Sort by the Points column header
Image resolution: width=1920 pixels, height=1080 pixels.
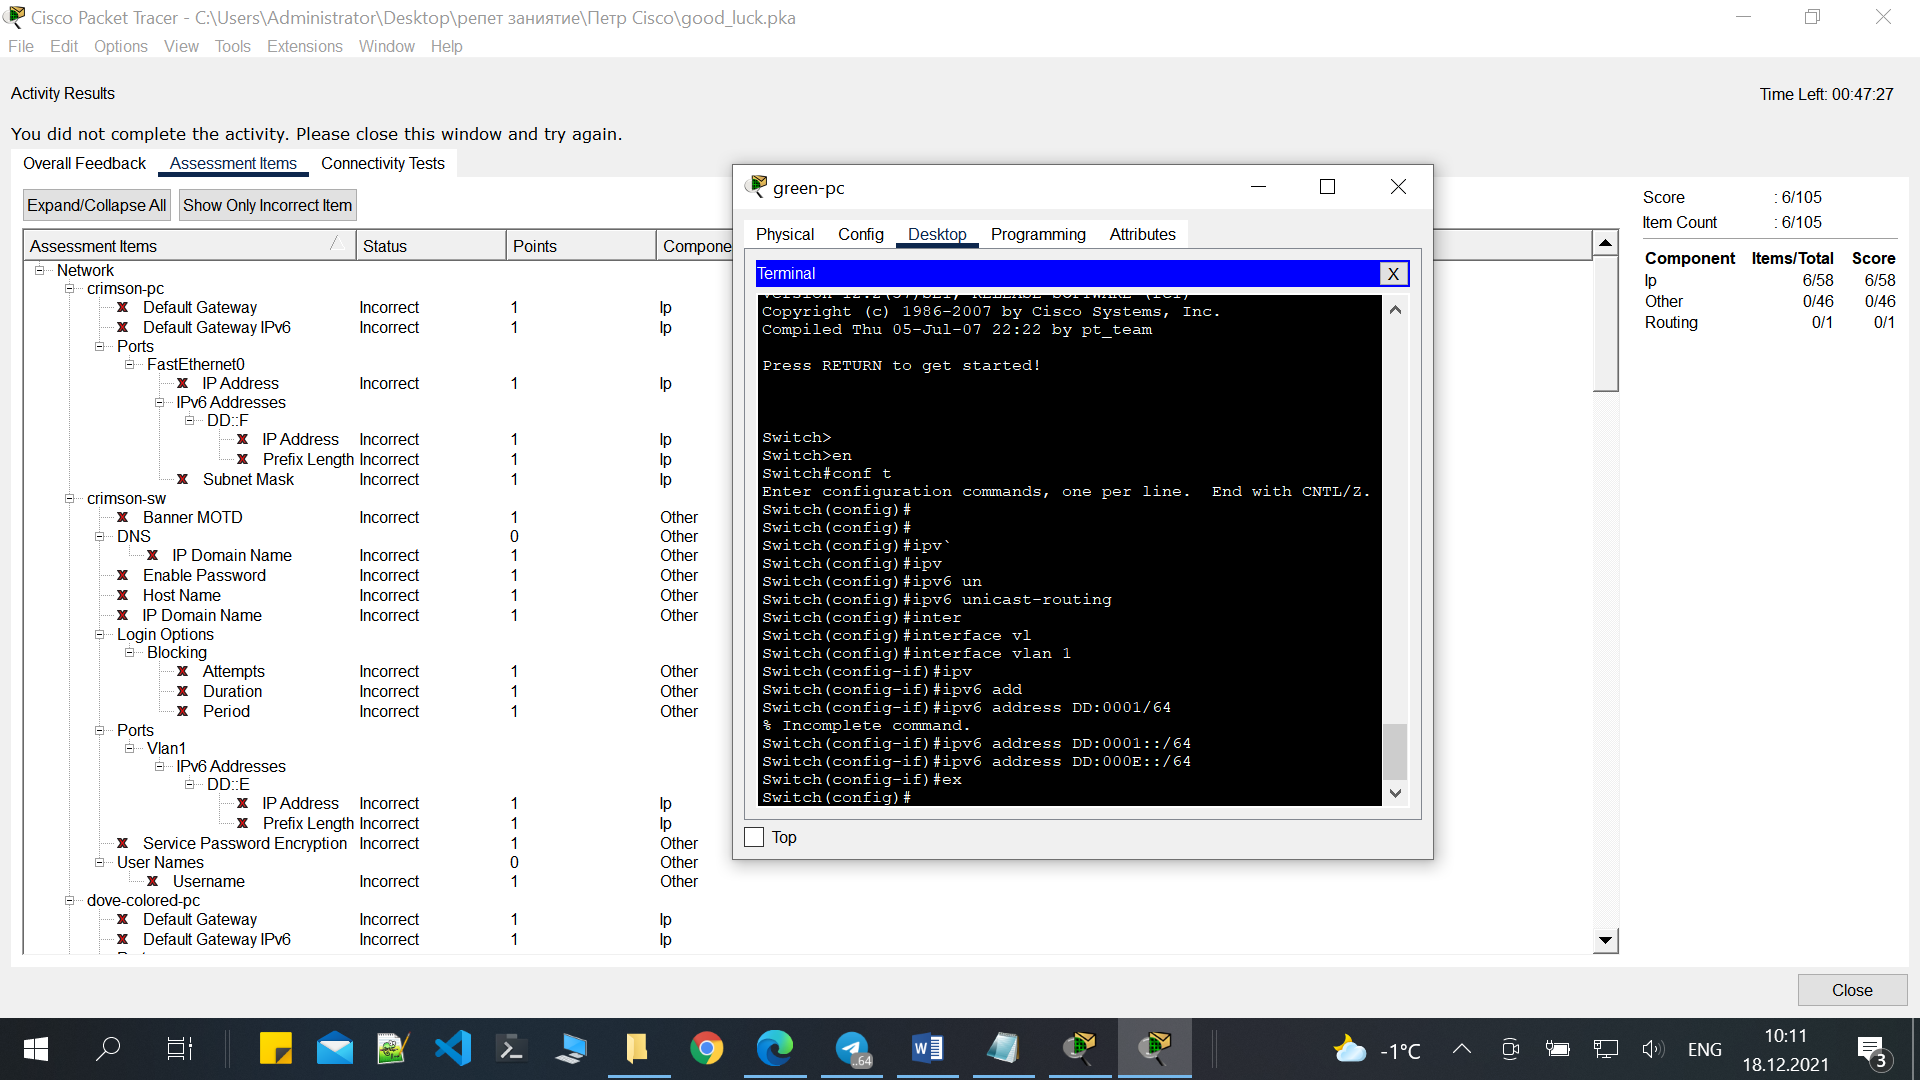(581, 246)
